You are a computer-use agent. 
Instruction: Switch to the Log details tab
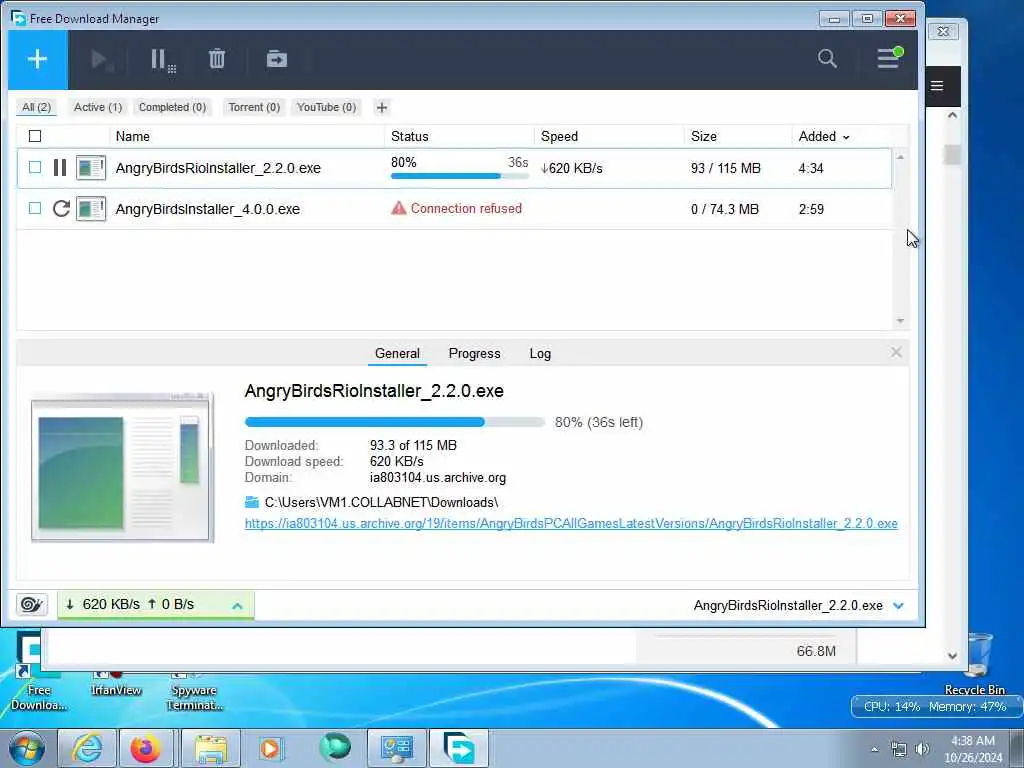pyautogui.click(x=540, y=353)
